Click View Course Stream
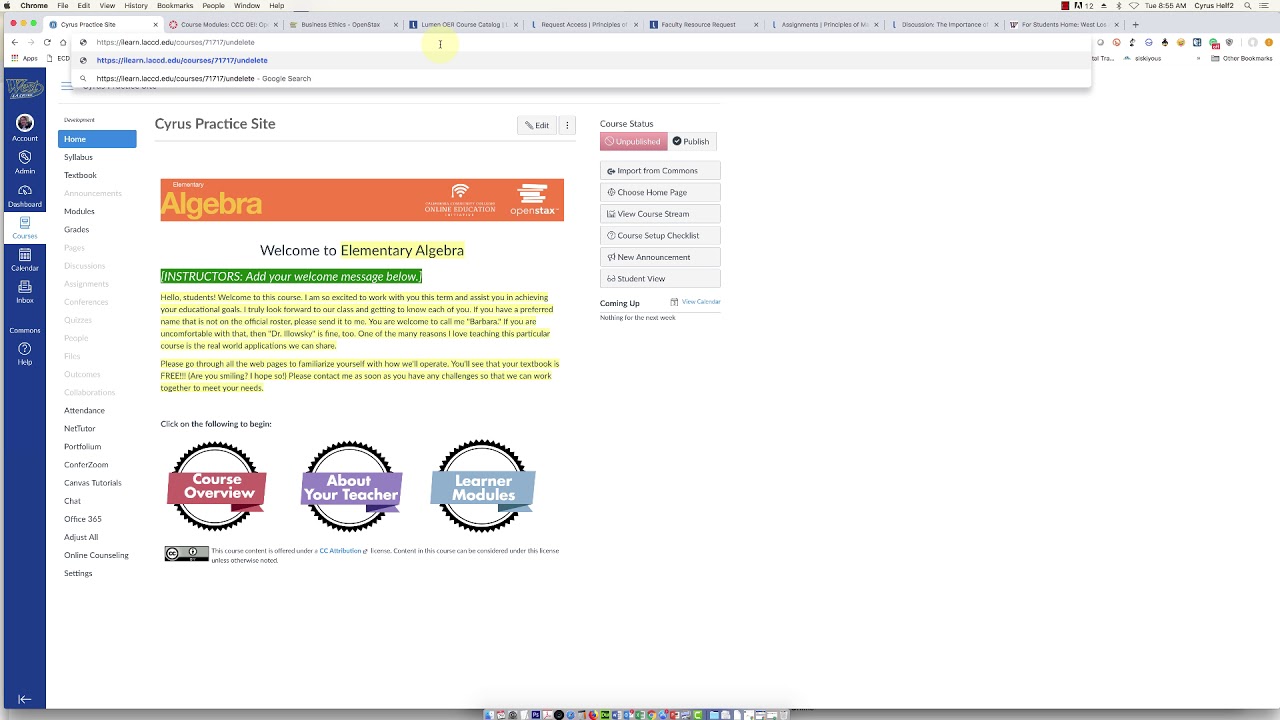This screenshot has width=1280, height=720. coord(660,214)
